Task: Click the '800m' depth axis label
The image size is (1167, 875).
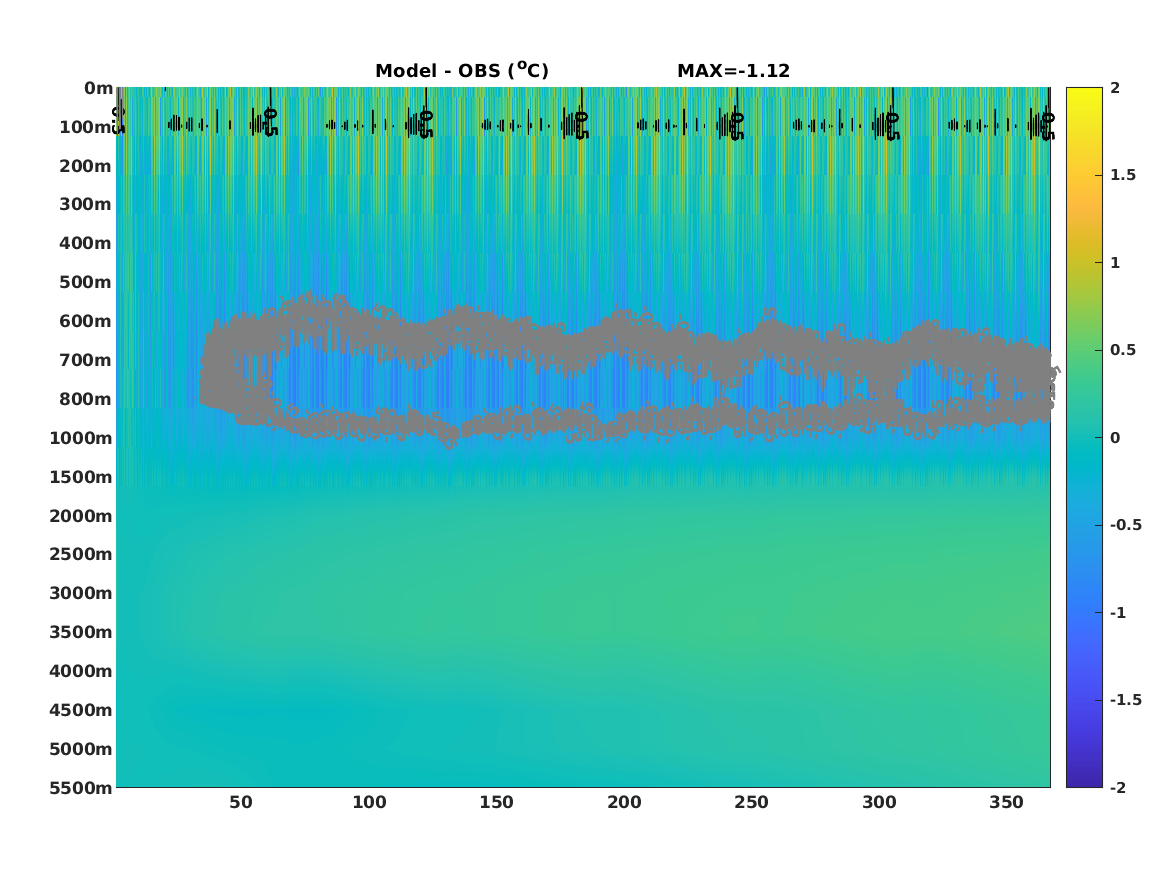Action: click(86, 400)
